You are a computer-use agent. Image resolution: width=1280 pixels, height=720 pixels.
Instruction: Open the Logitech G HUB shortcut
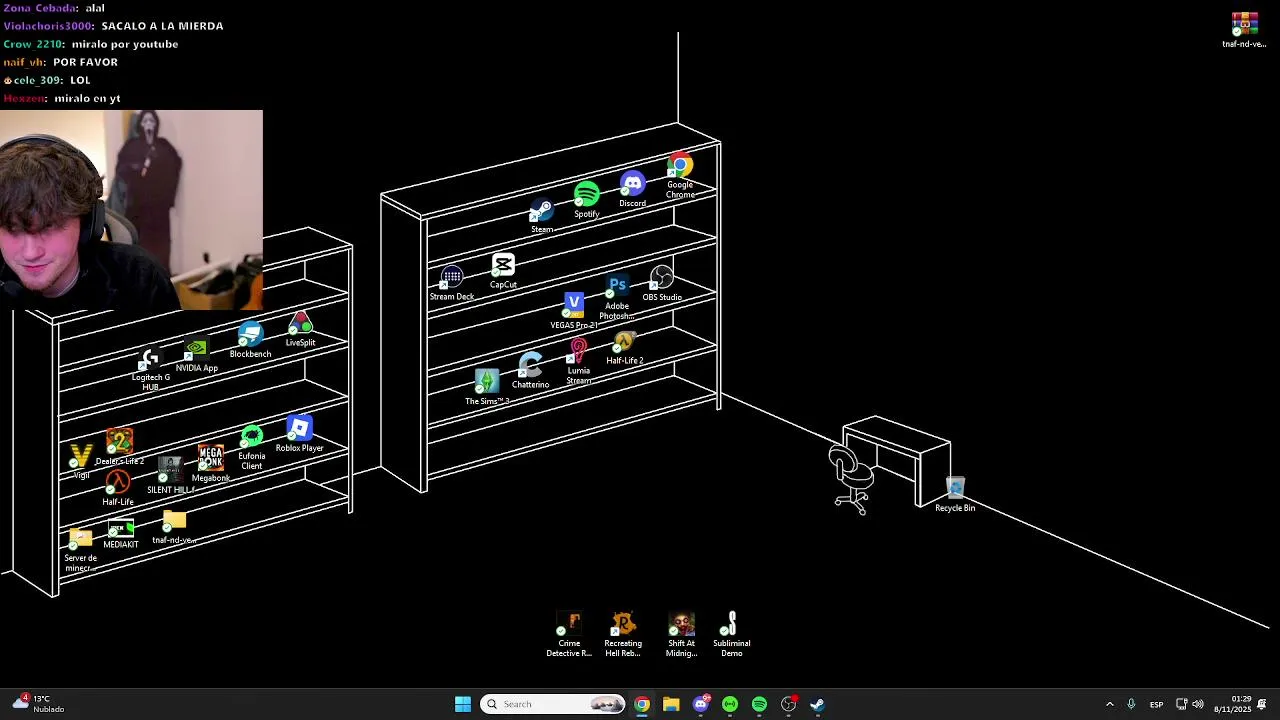coord(150,370)
